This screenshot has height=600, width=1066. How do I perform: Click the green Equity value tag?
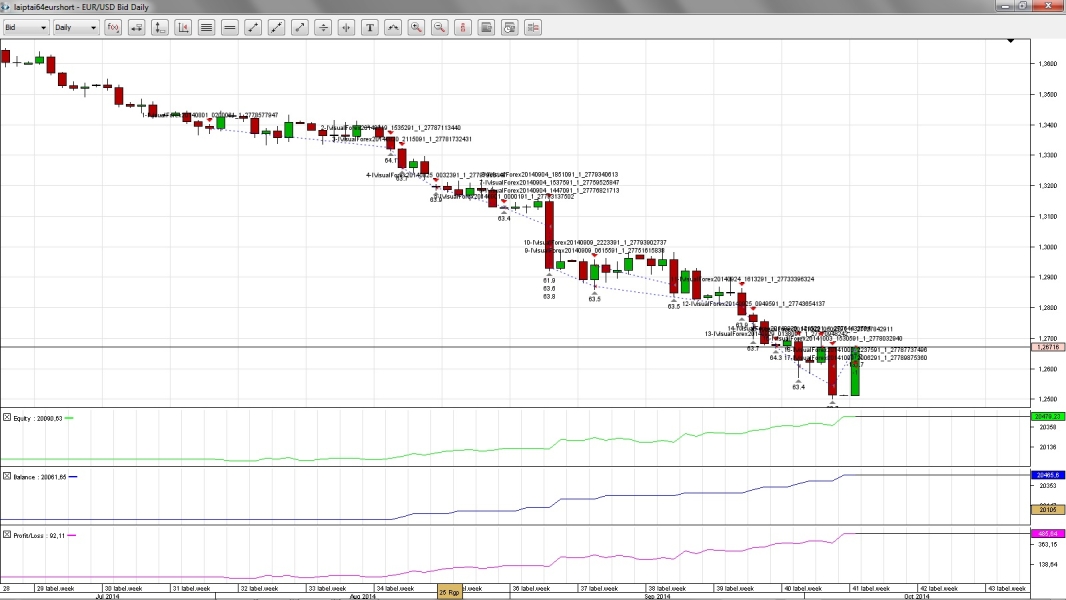1048,416
